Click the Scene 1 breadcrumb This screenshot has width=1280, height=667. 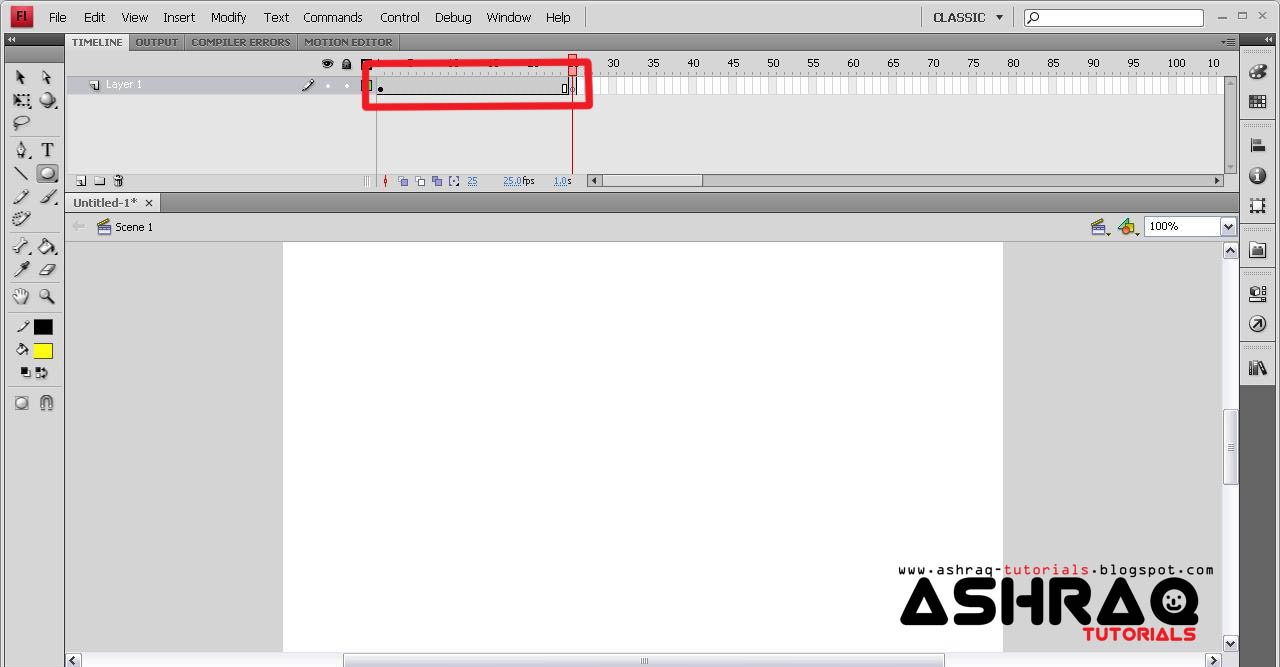(133, 227)
